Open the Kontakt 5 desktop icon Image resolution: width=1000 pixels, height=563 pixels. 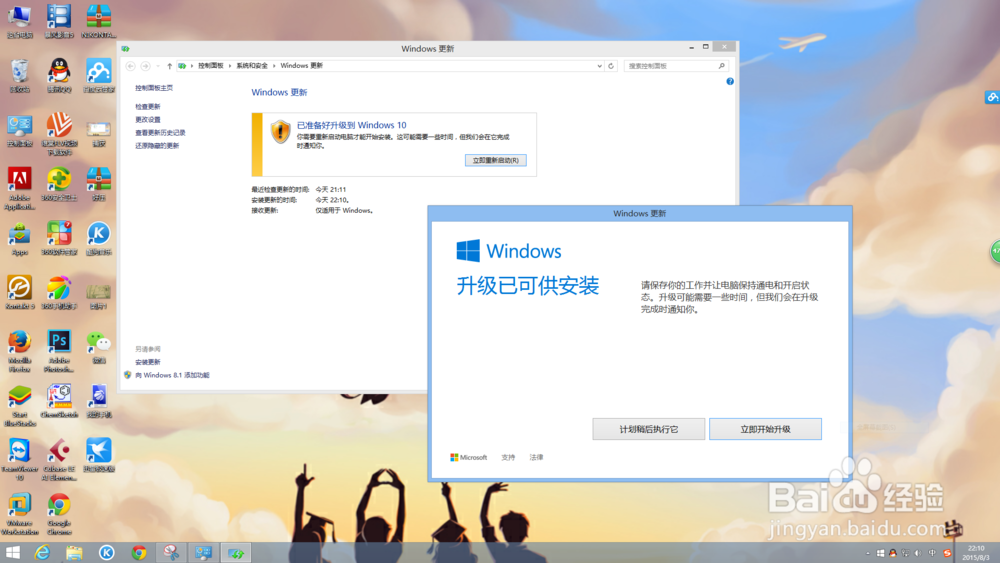point(20,293)
